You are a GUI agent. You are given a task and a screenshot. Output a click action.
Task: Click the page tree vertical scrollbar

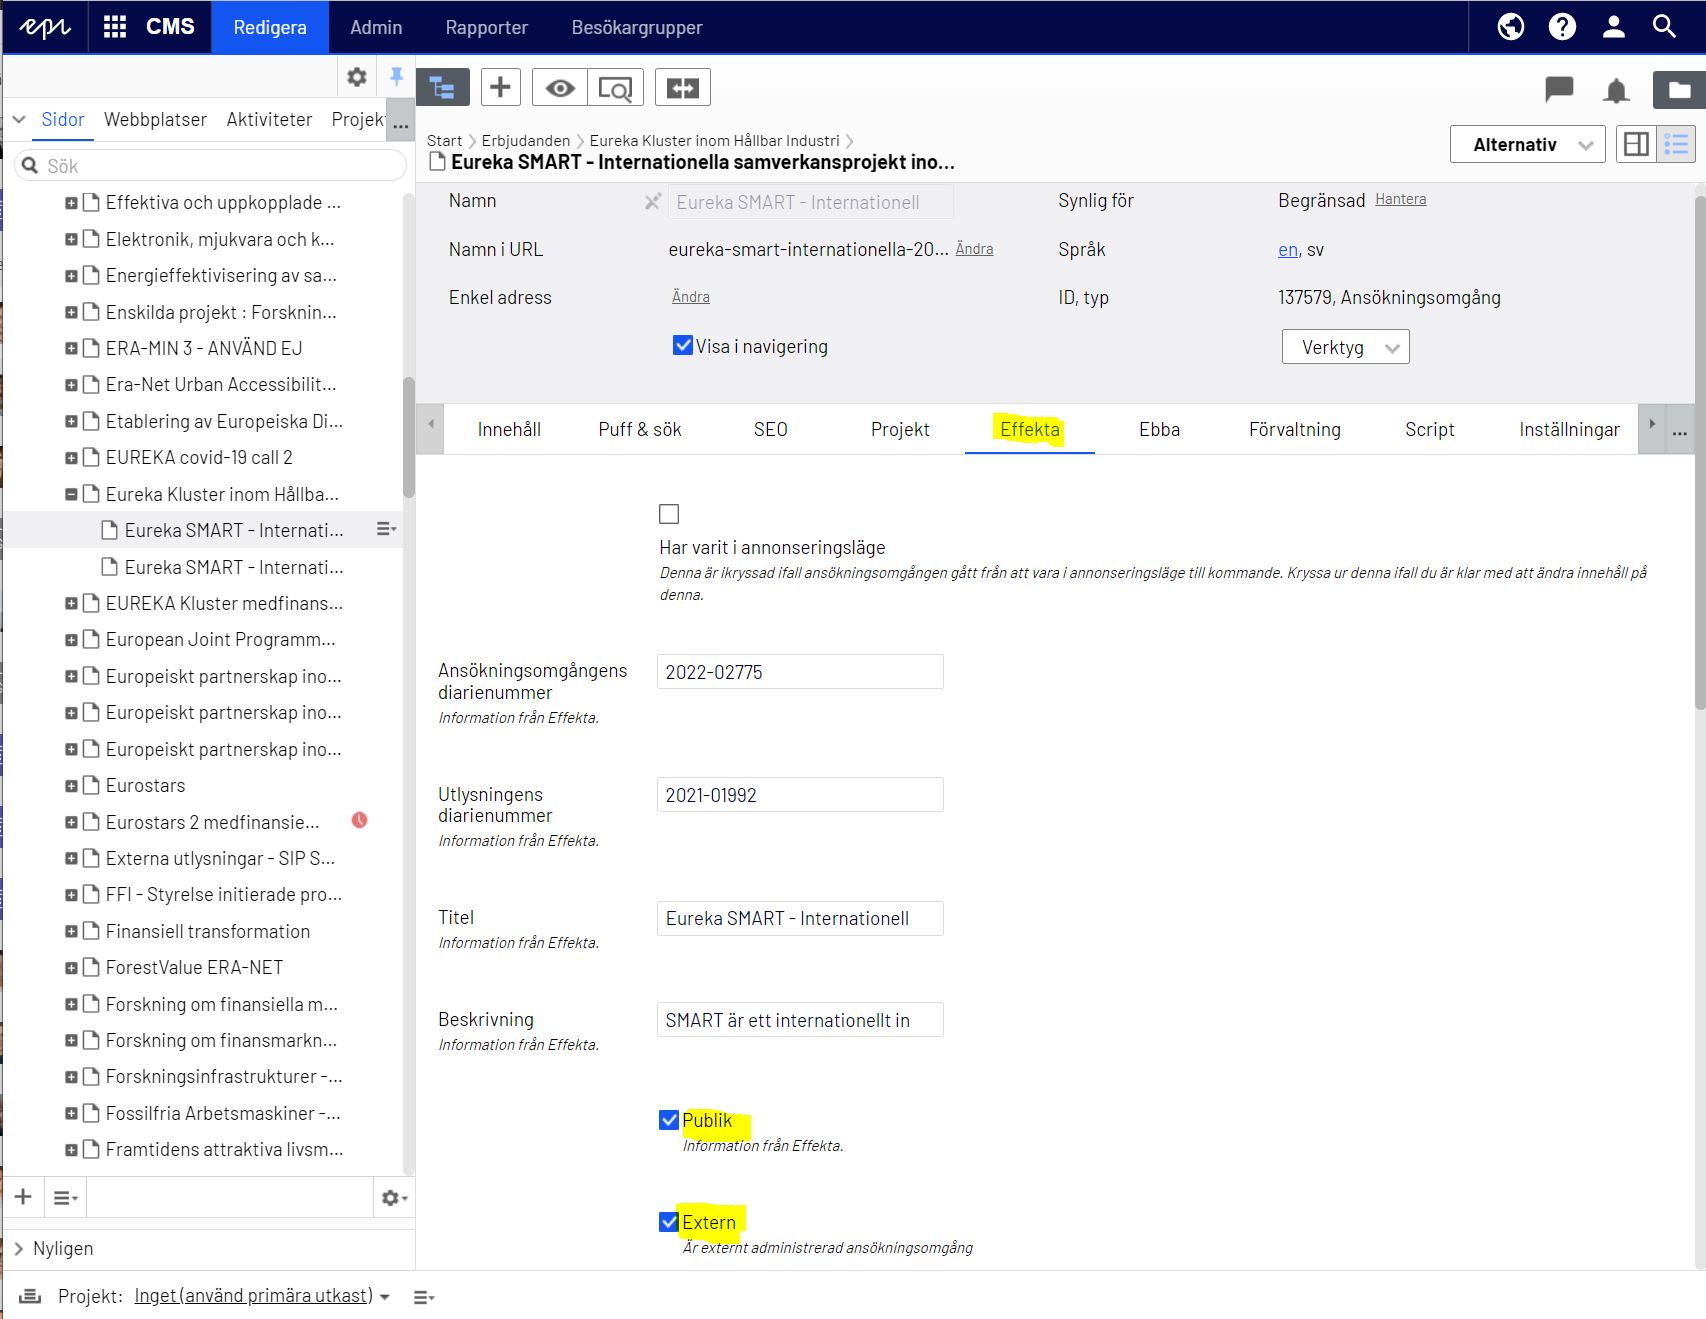pos(408,437)
